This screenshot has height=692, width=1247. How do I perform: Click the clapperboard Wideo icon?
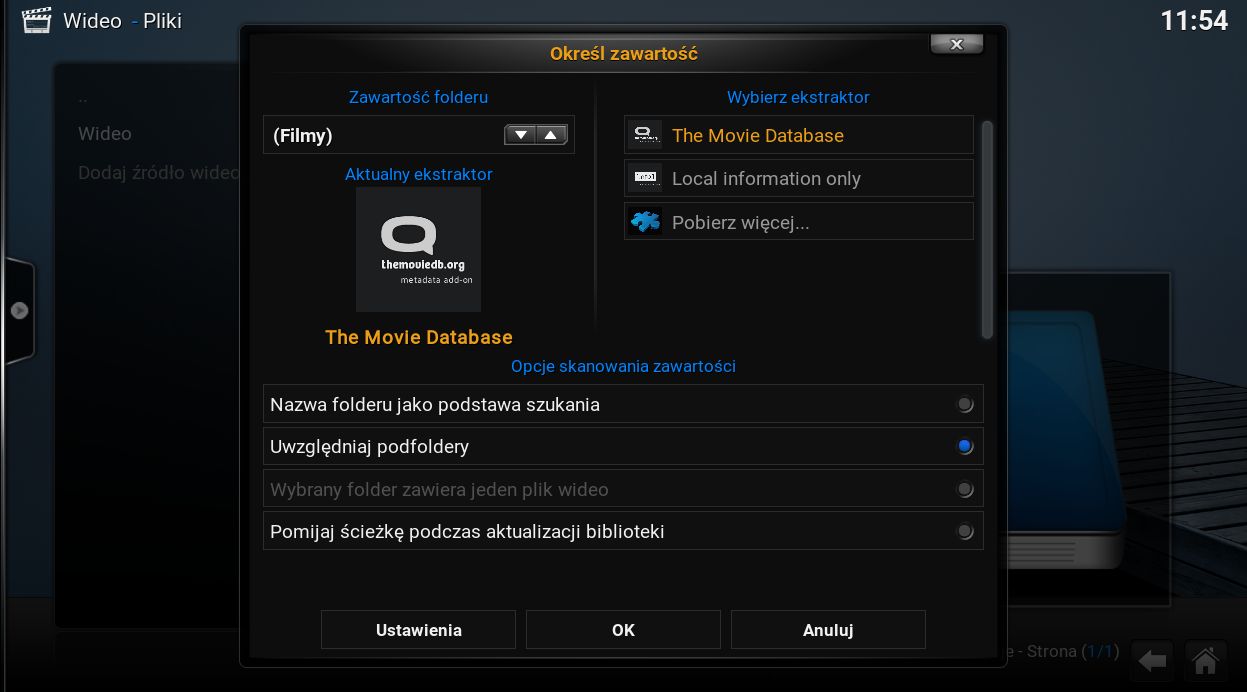tap(36, 20)
